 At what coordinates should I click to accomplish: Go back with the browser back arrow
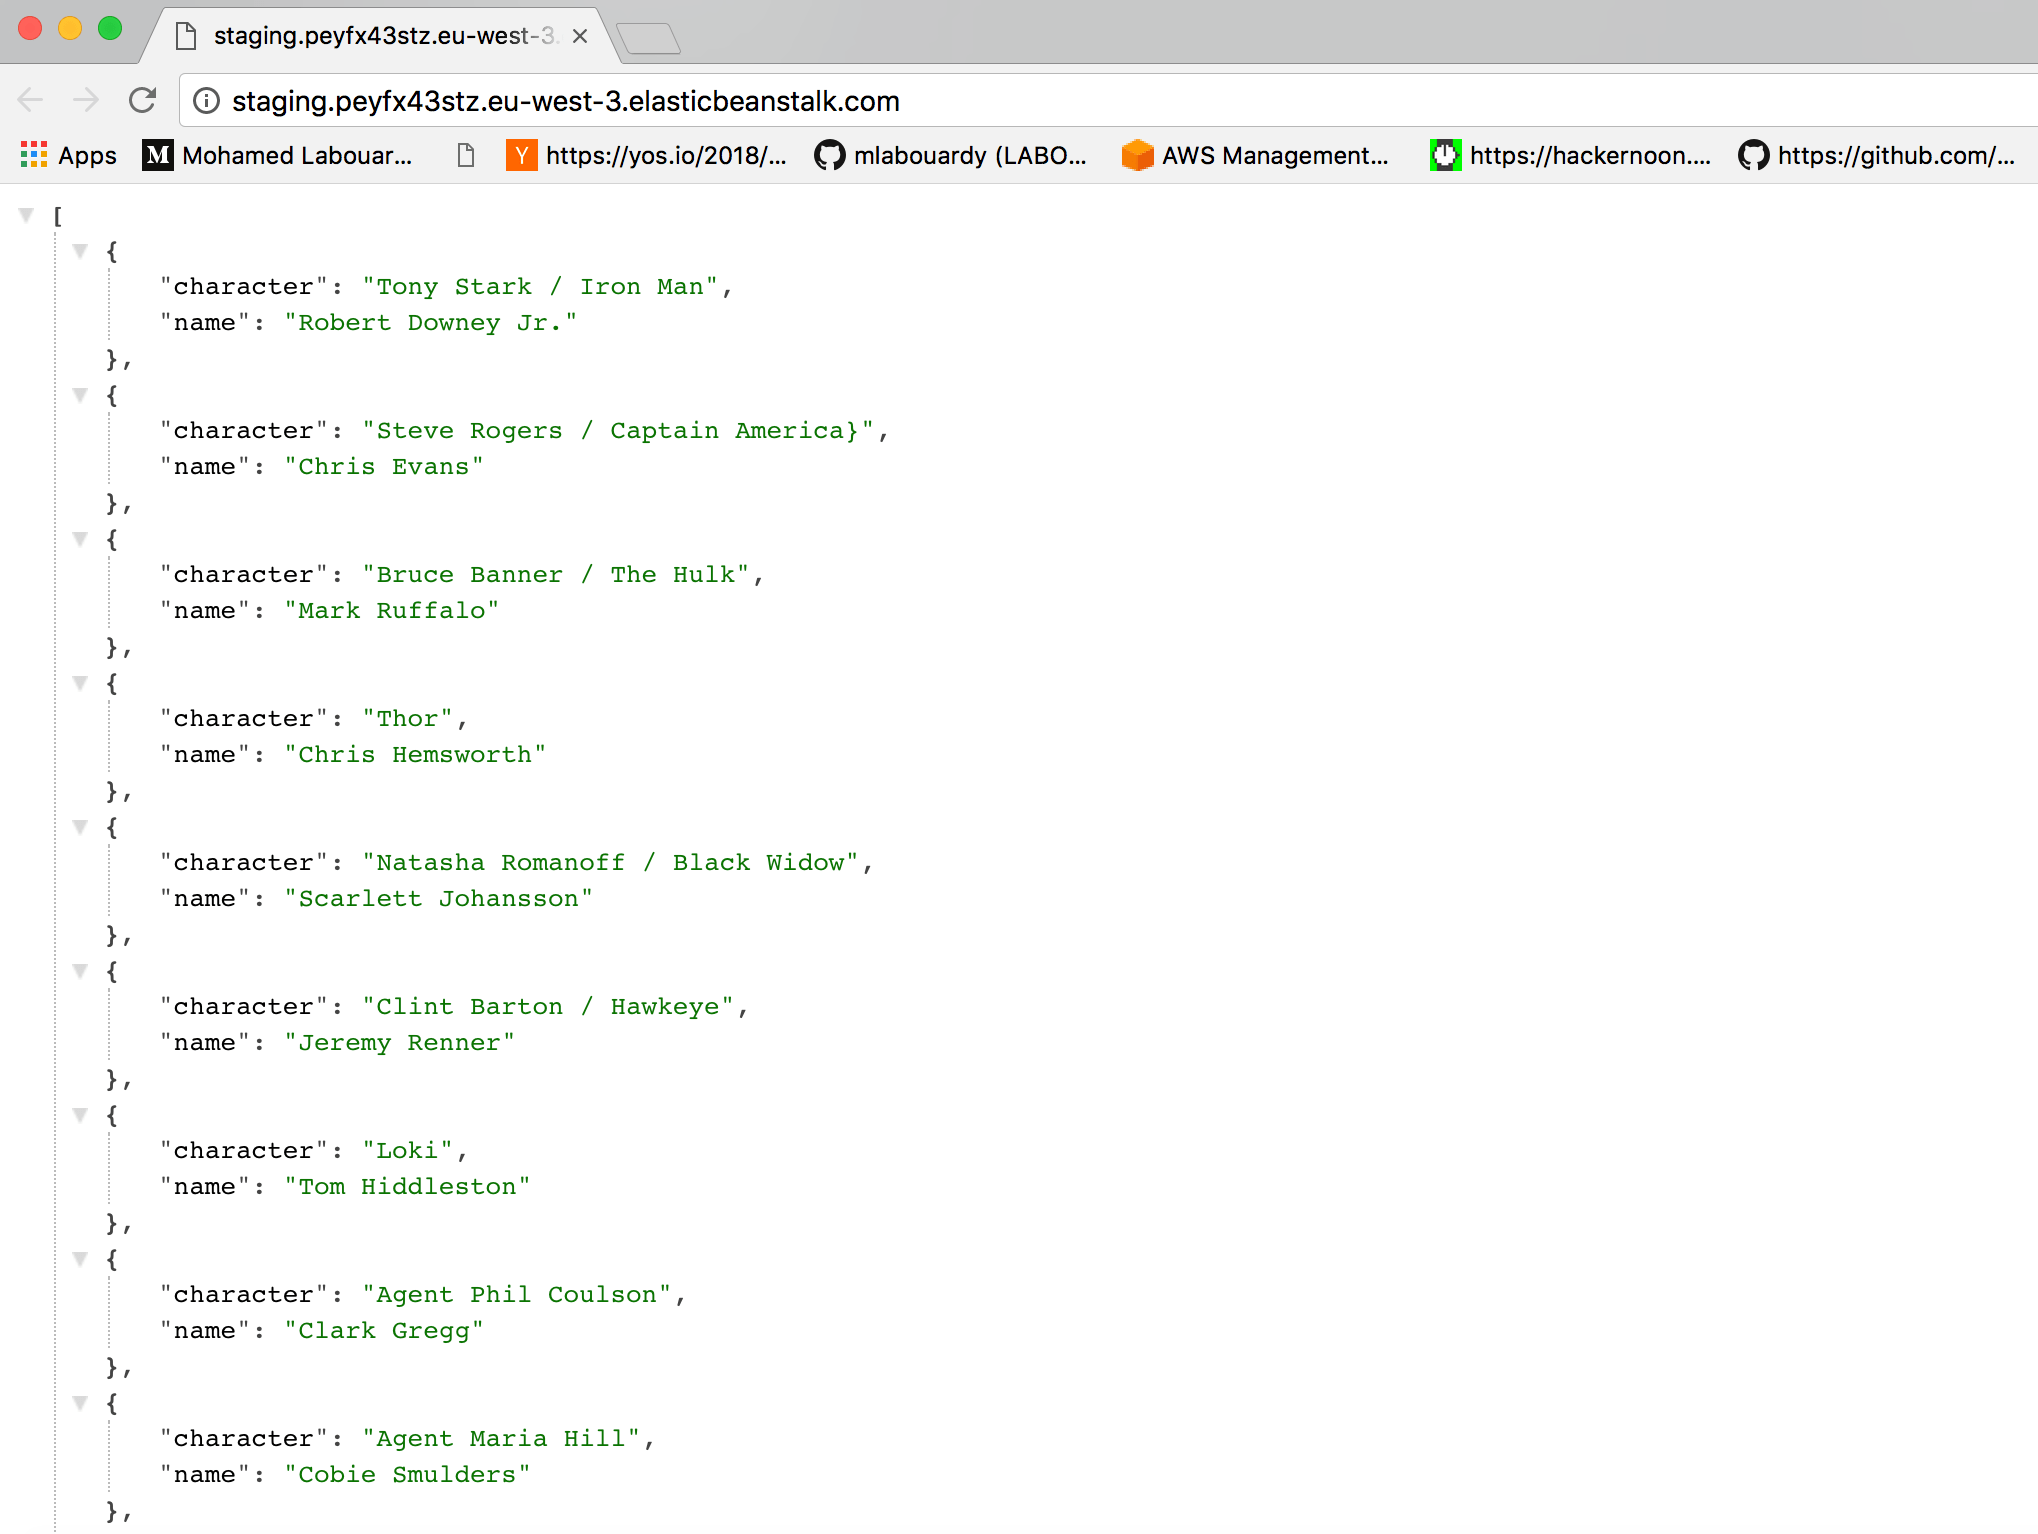pos(31,100)
